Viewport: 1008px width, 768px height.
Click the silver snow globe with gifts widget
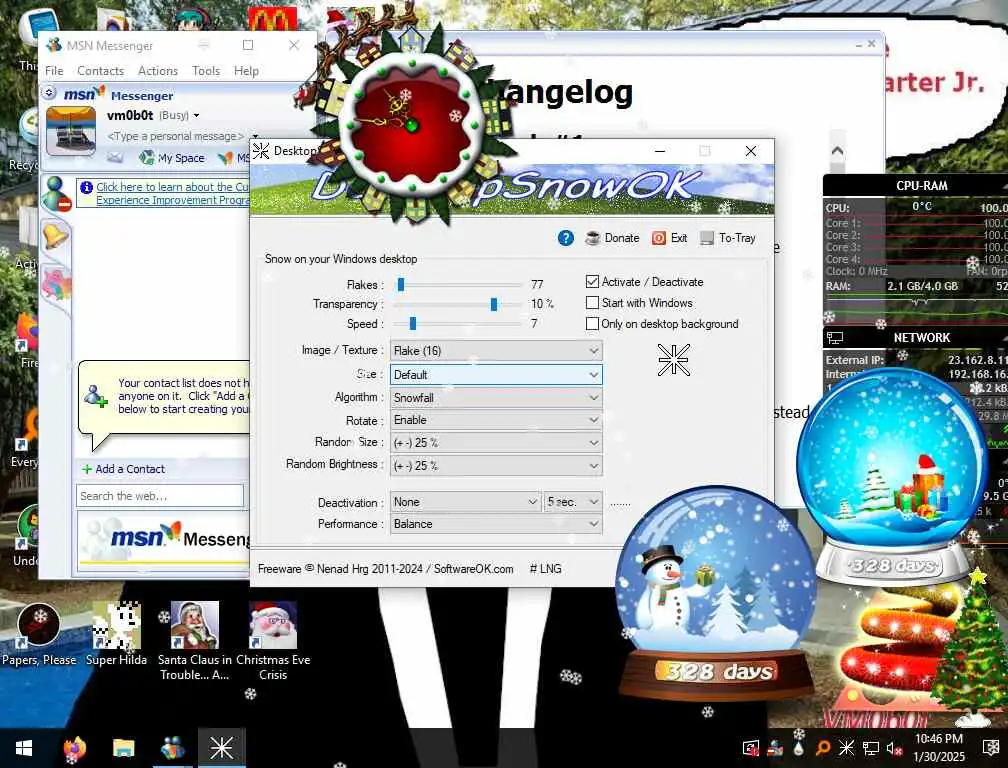pos(892,476)
